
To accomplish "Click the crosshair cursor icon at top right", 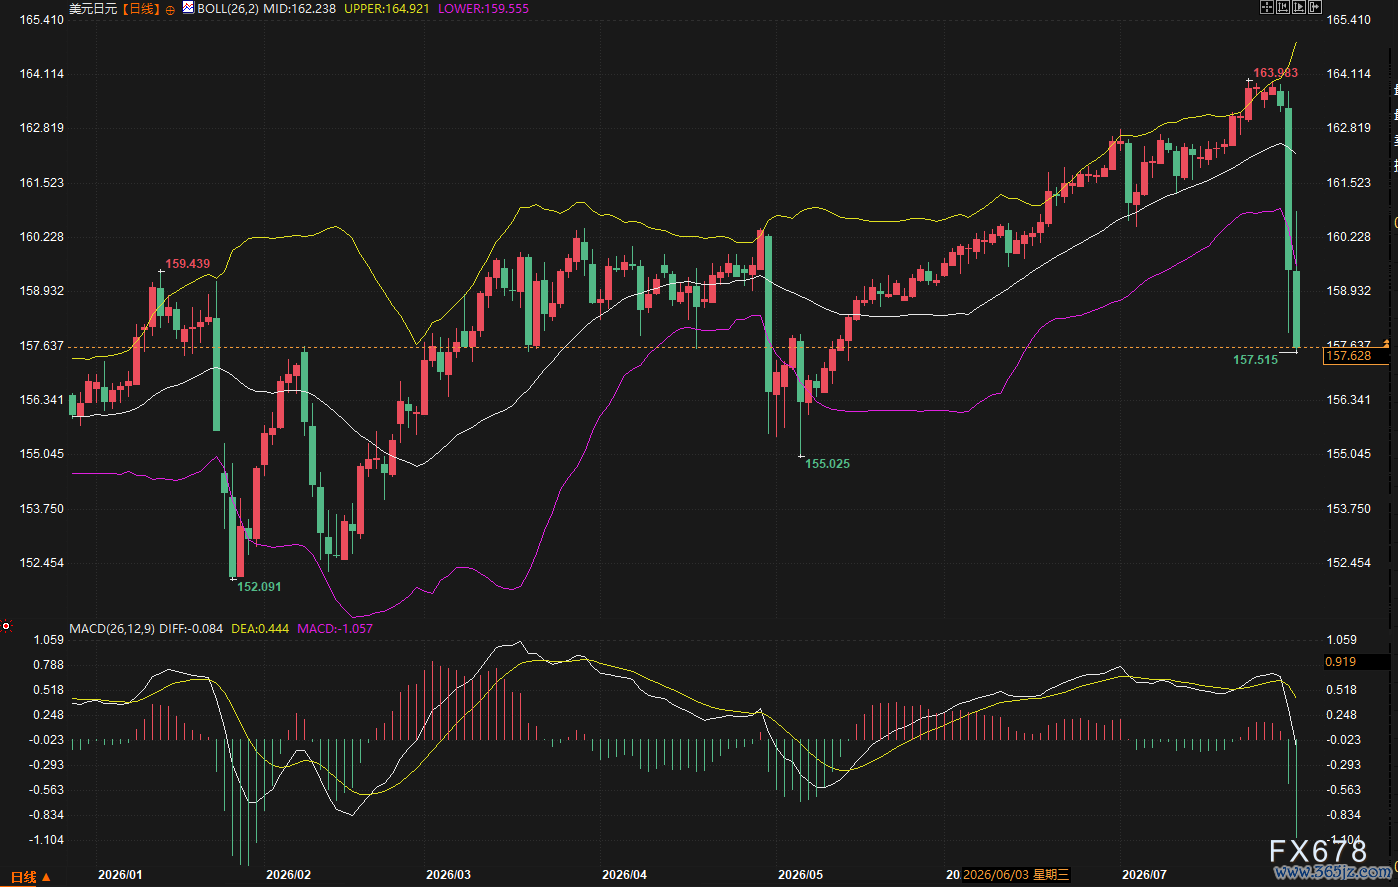I will click(x=1266, y=7).
